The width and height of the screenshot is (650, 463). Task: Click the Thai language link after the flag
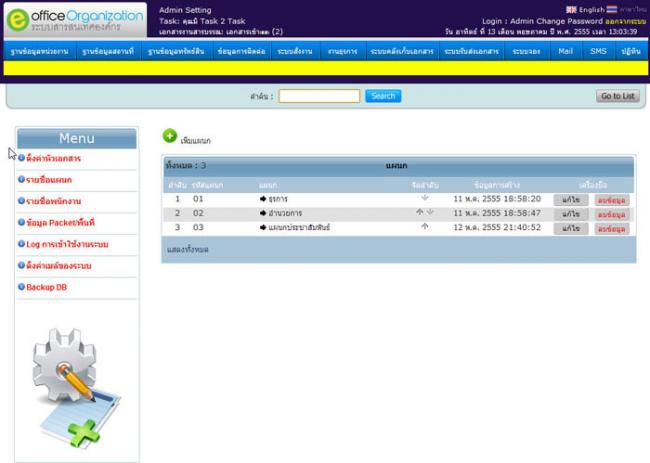pyautogui.click(x=633, y=9)
